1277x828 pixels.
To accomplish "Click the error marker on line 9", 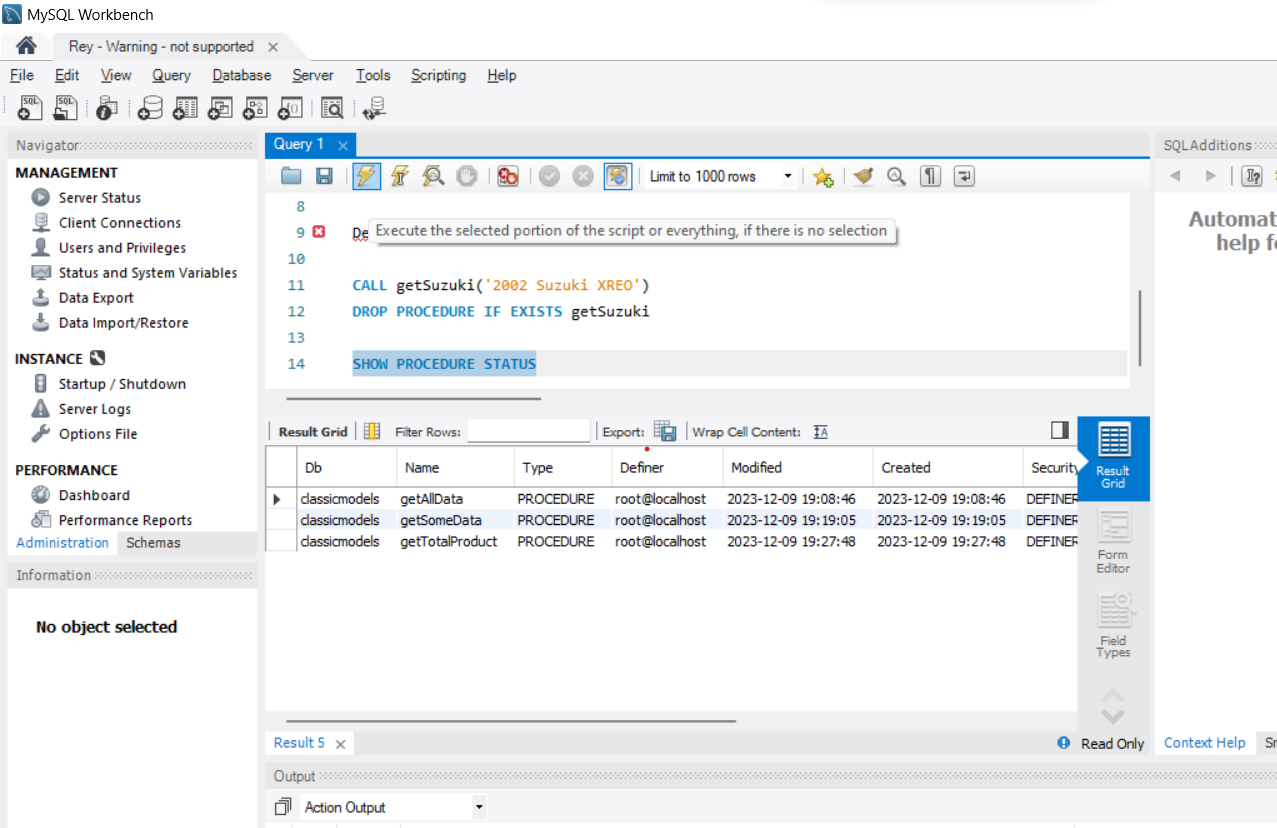I will coord(319,232).
